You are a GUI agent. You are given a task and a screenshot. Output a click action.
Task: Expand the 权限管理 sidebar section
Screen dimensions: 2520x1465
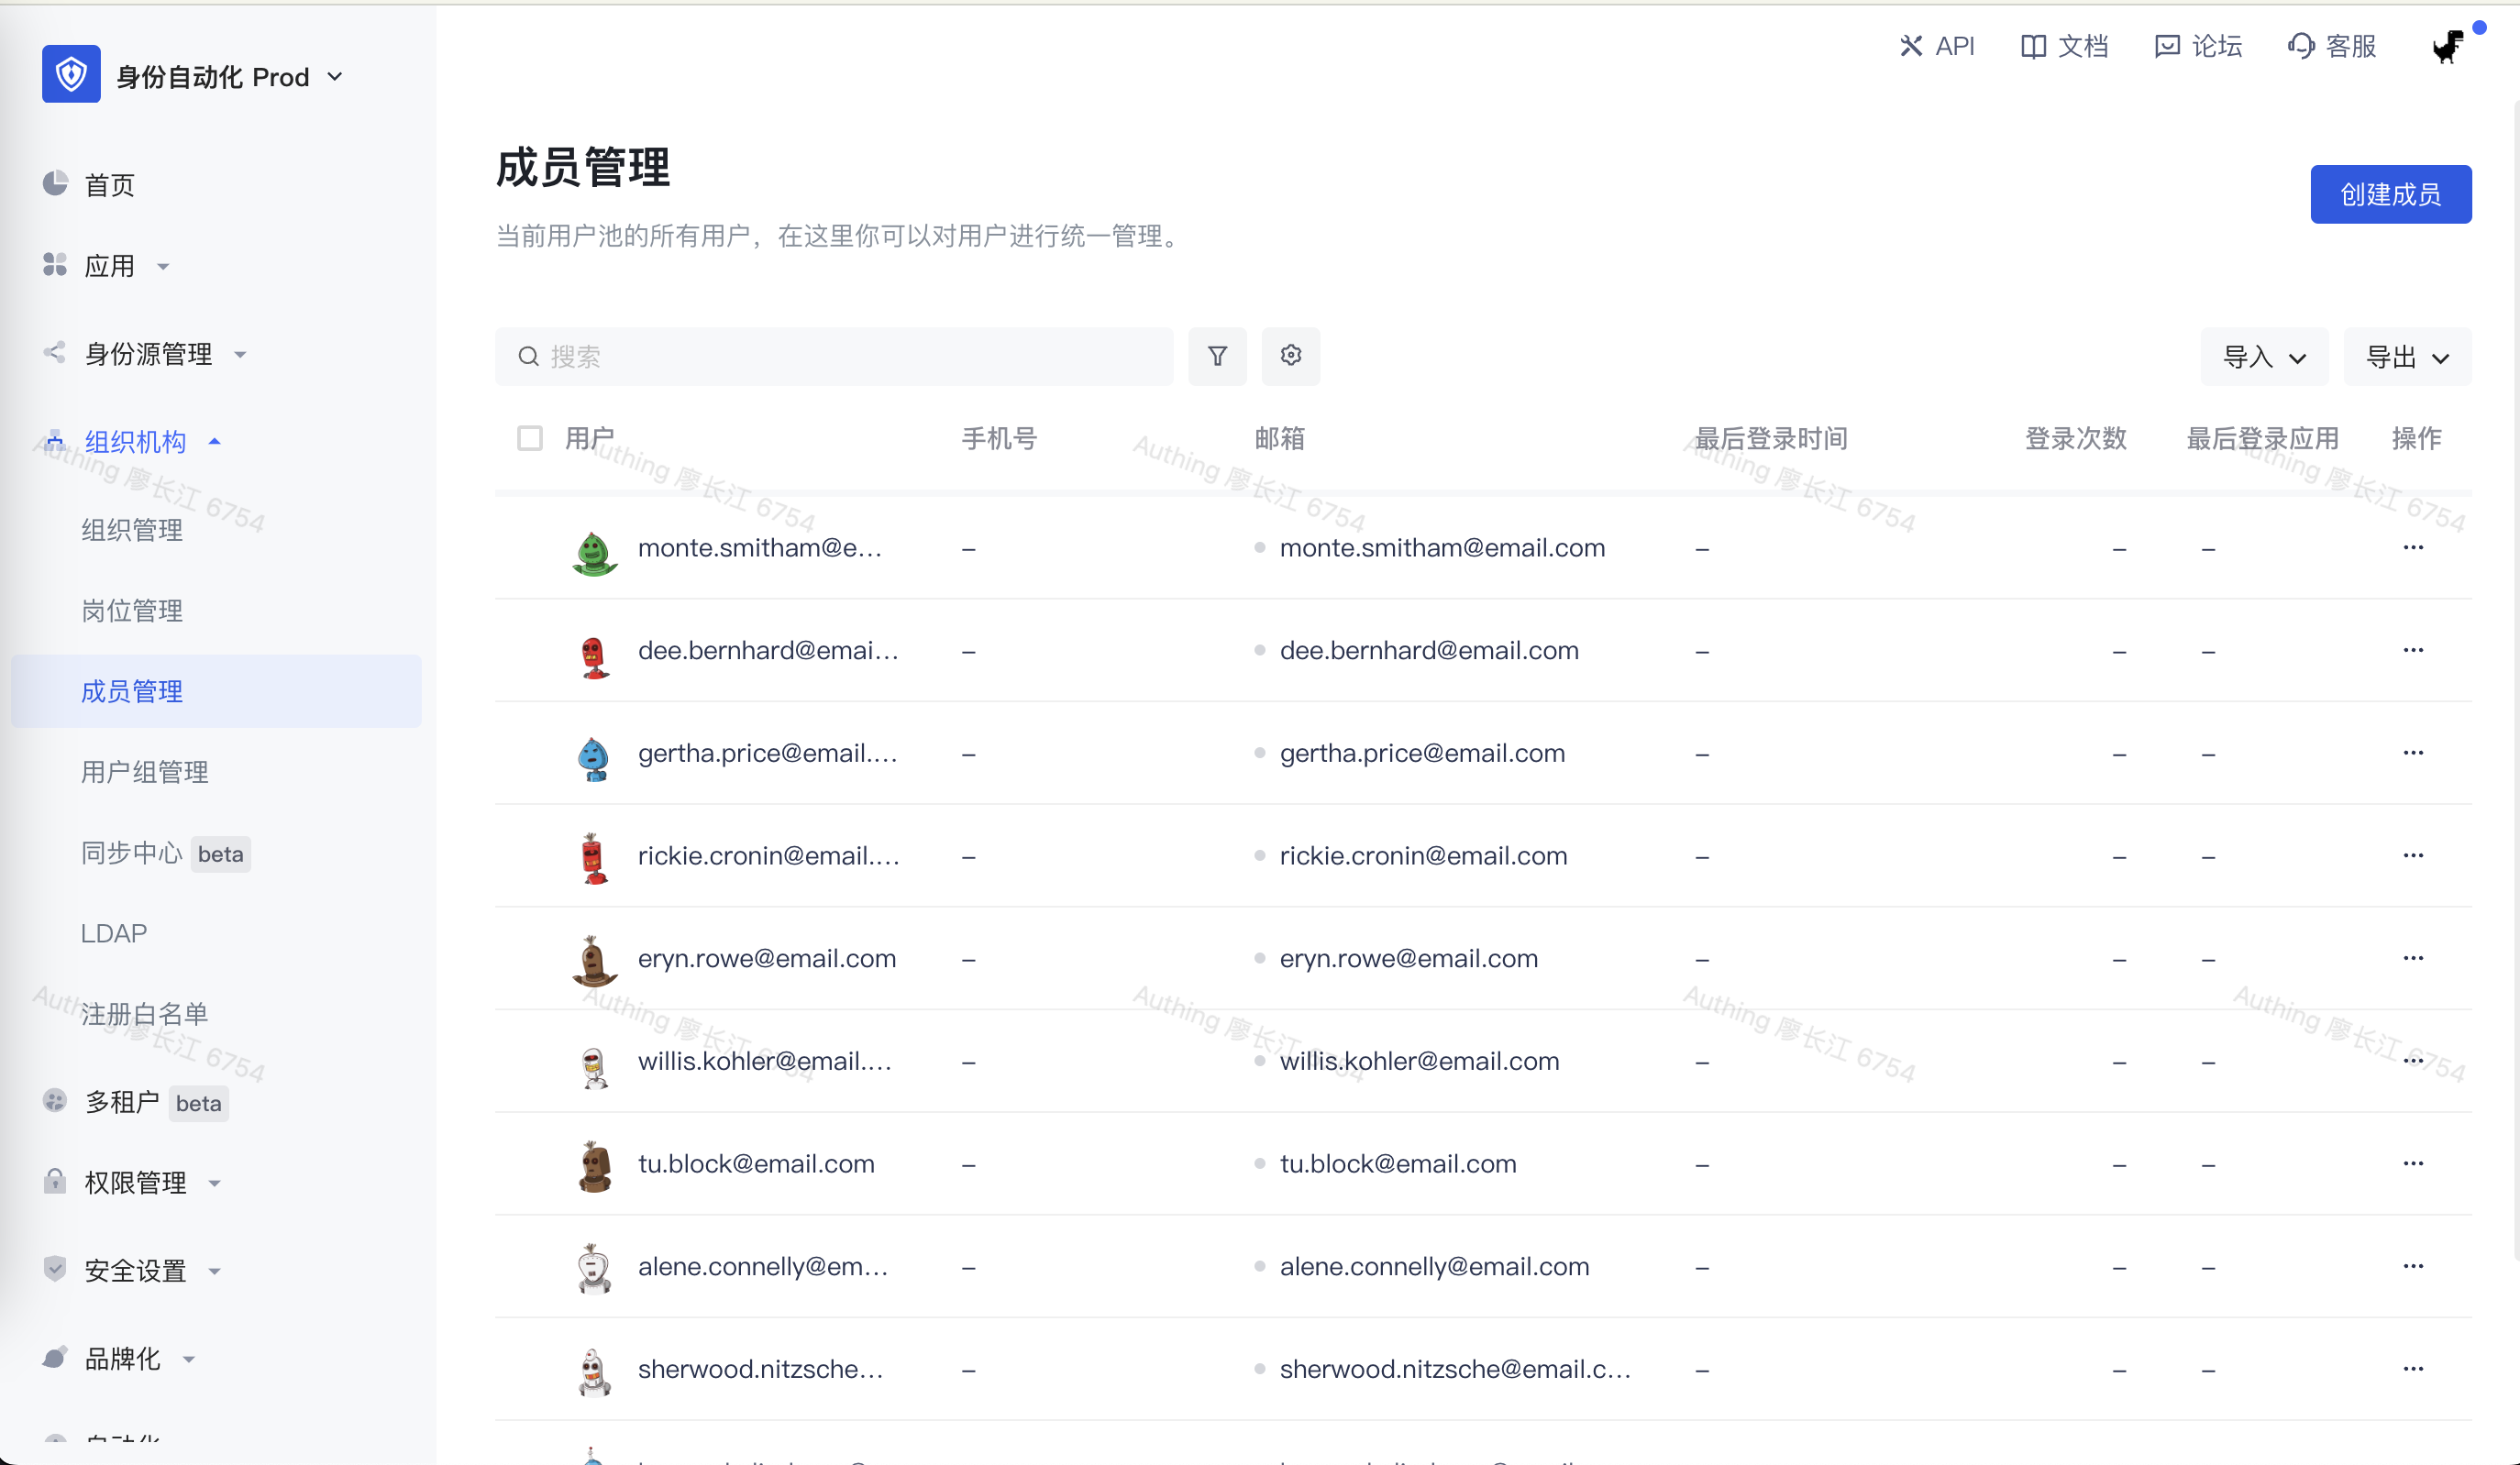(x=135, y=1182)
